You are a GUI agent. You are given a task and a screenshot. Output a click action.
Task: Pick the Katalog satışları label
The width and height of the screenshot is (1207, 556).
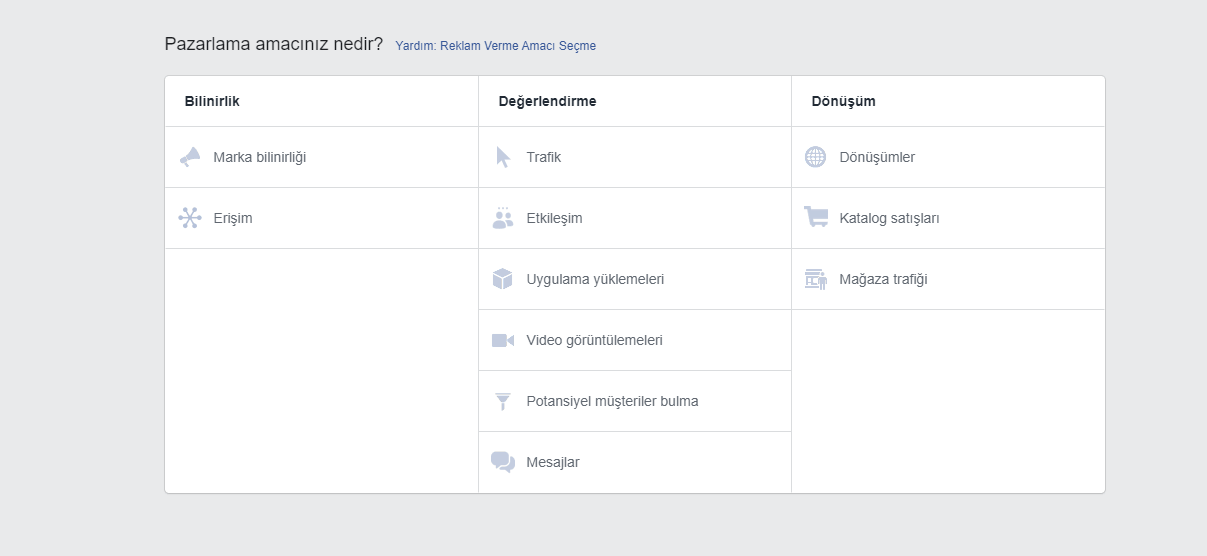(x=890, y=218)
